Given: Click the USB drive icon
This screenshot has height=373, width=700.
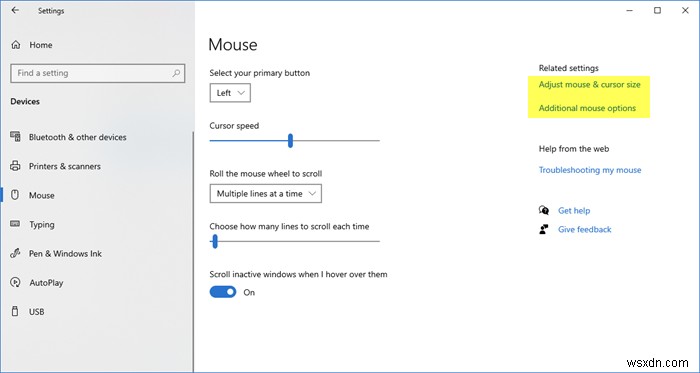Looking at the screenshot, I should pos(15,311).
